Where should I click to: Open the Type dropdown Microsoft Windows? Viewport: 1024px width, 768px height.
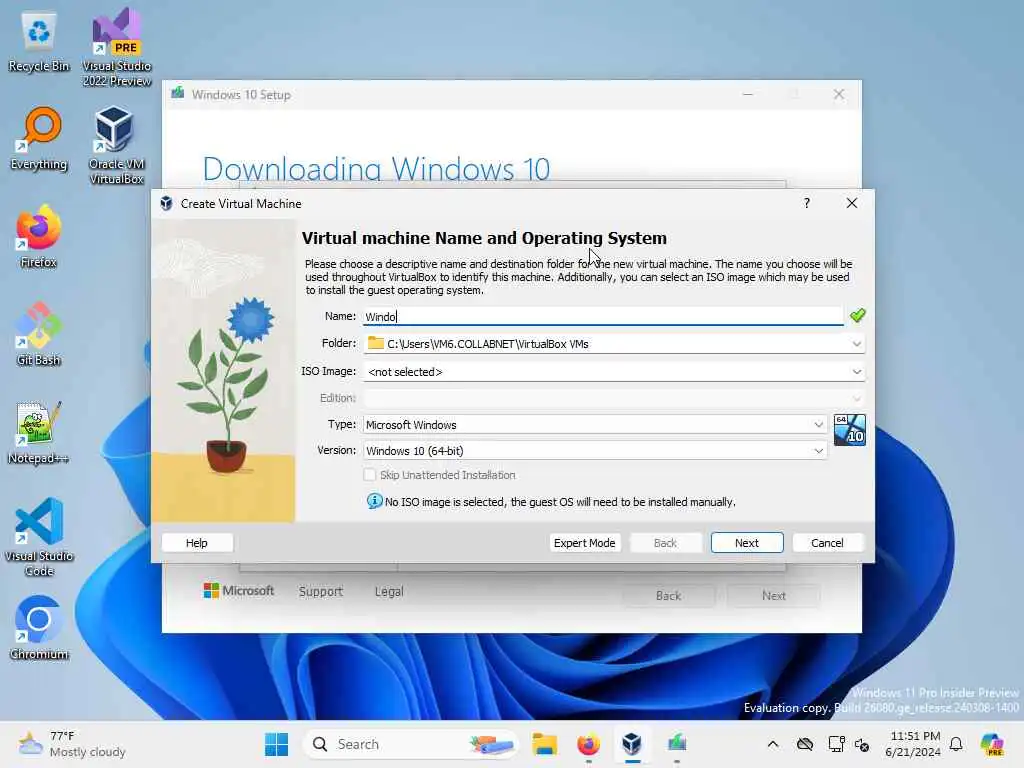coord(595,424)
